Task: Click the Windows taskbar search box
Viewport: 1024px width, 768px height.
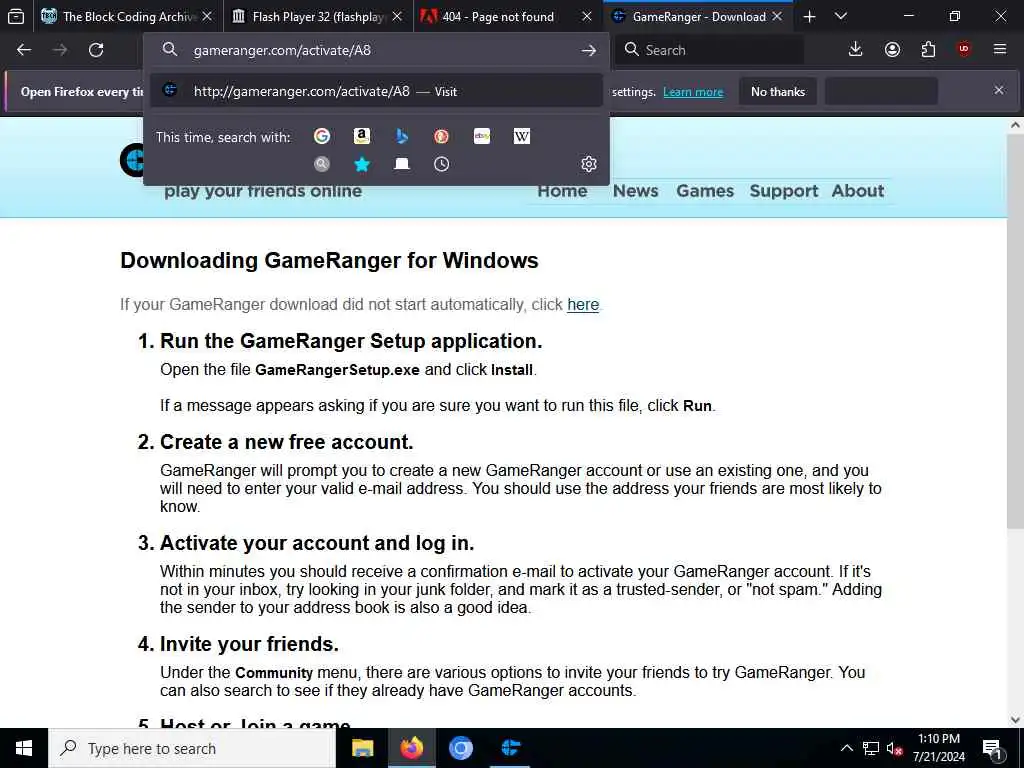Action: coord(192,748)
